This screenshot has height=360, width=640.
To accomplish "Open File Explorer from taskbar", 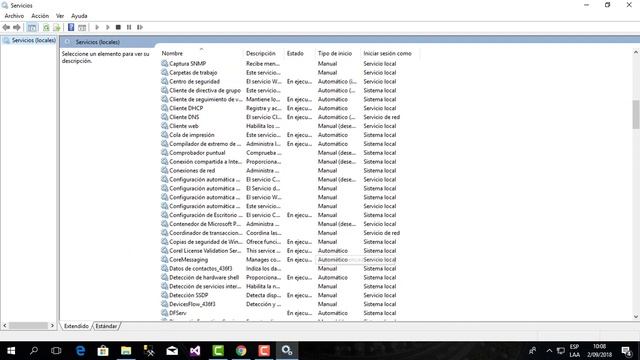I will (x=126, y=351).
